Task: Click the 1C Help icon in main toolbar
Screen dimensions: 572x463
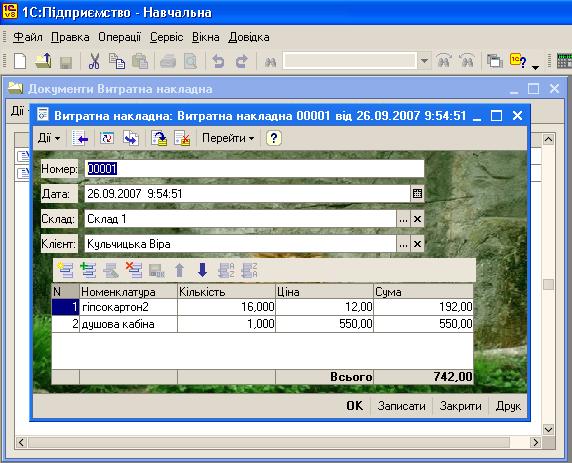Action: tap(518, 61)
